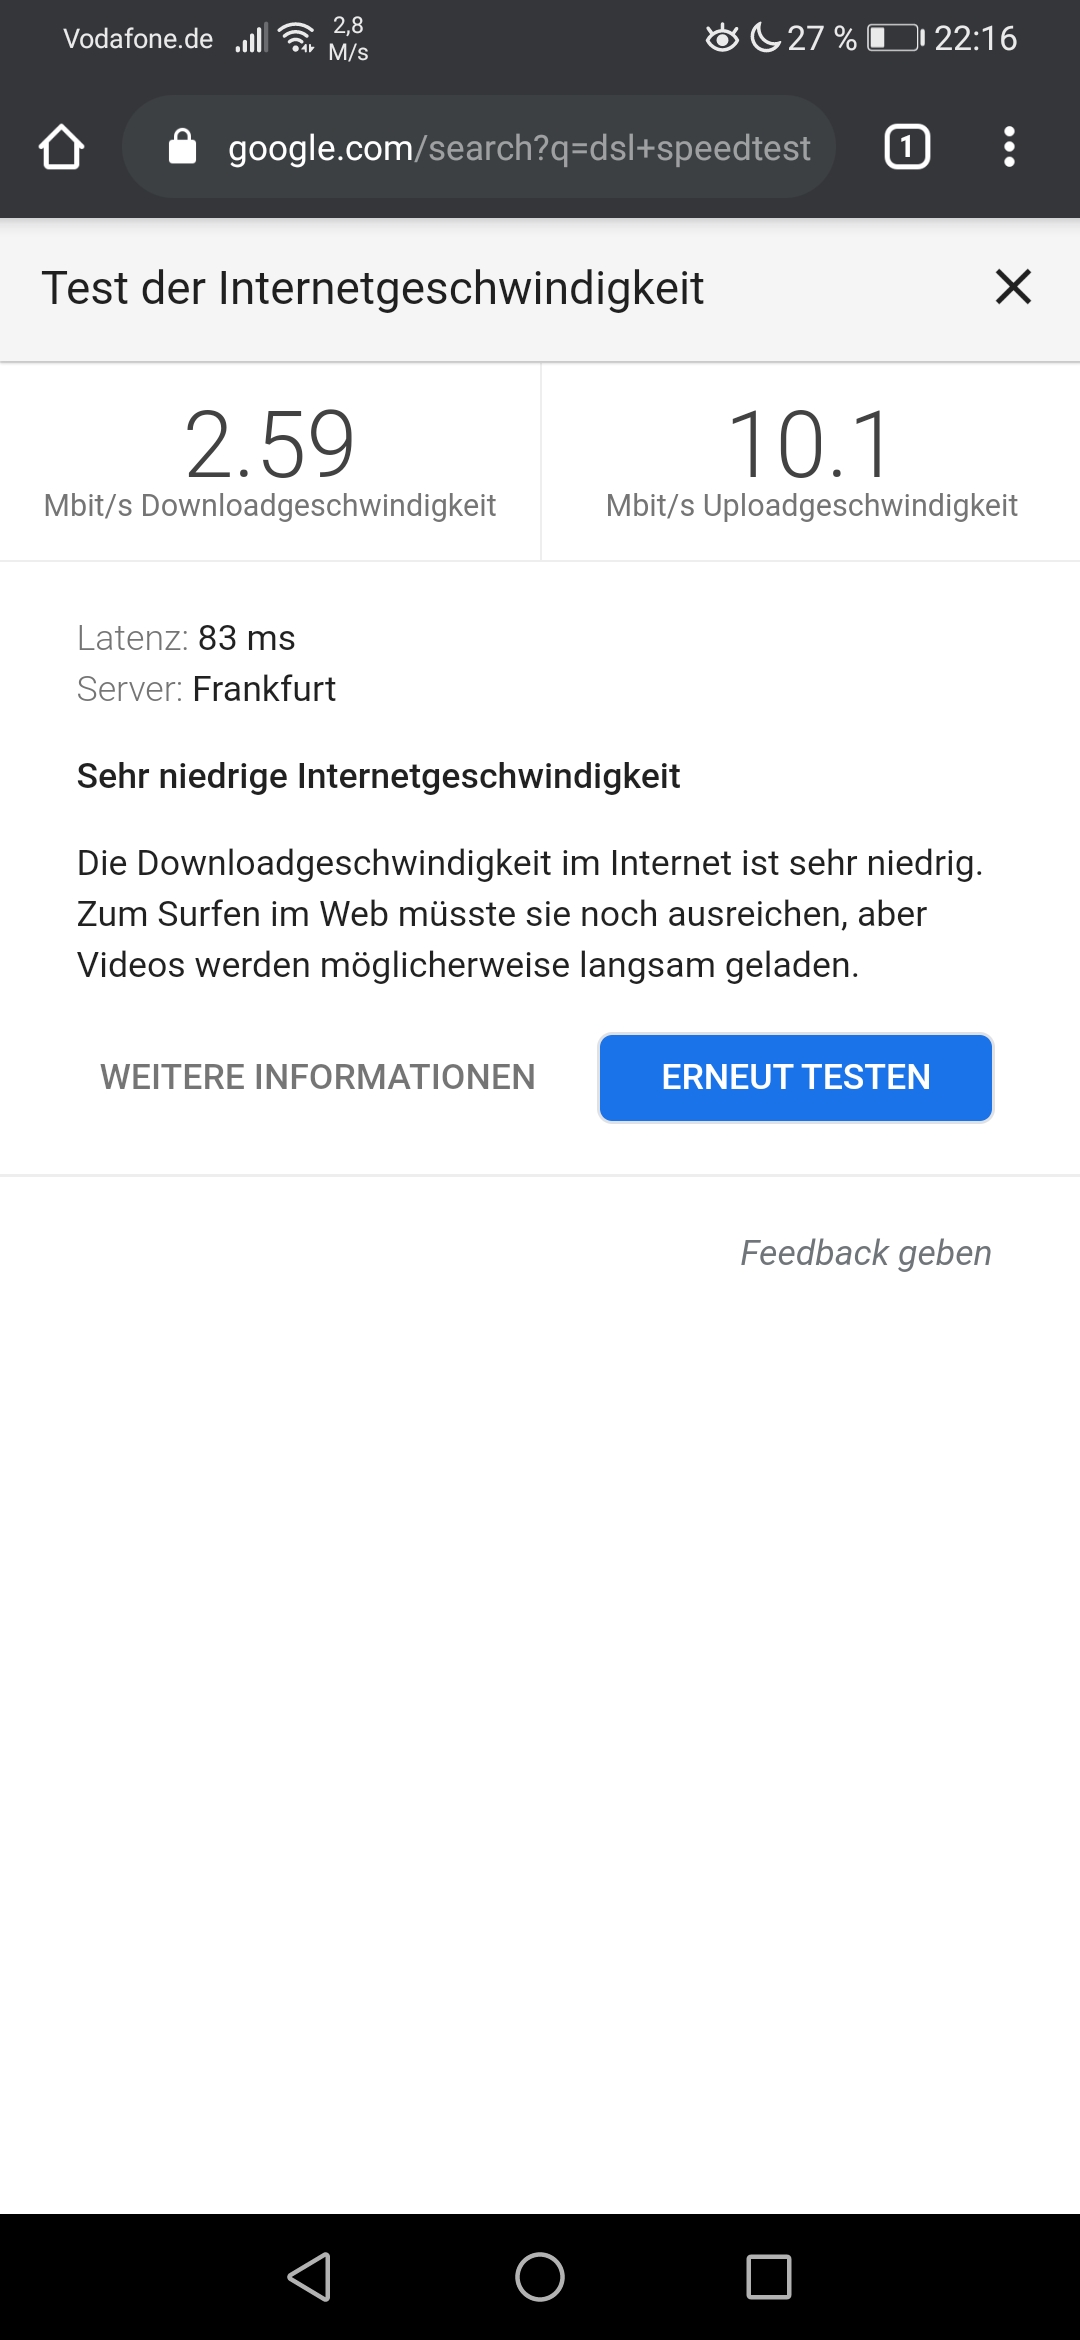
Task: Tap the padlock site security icon
Action: point(182,146)
